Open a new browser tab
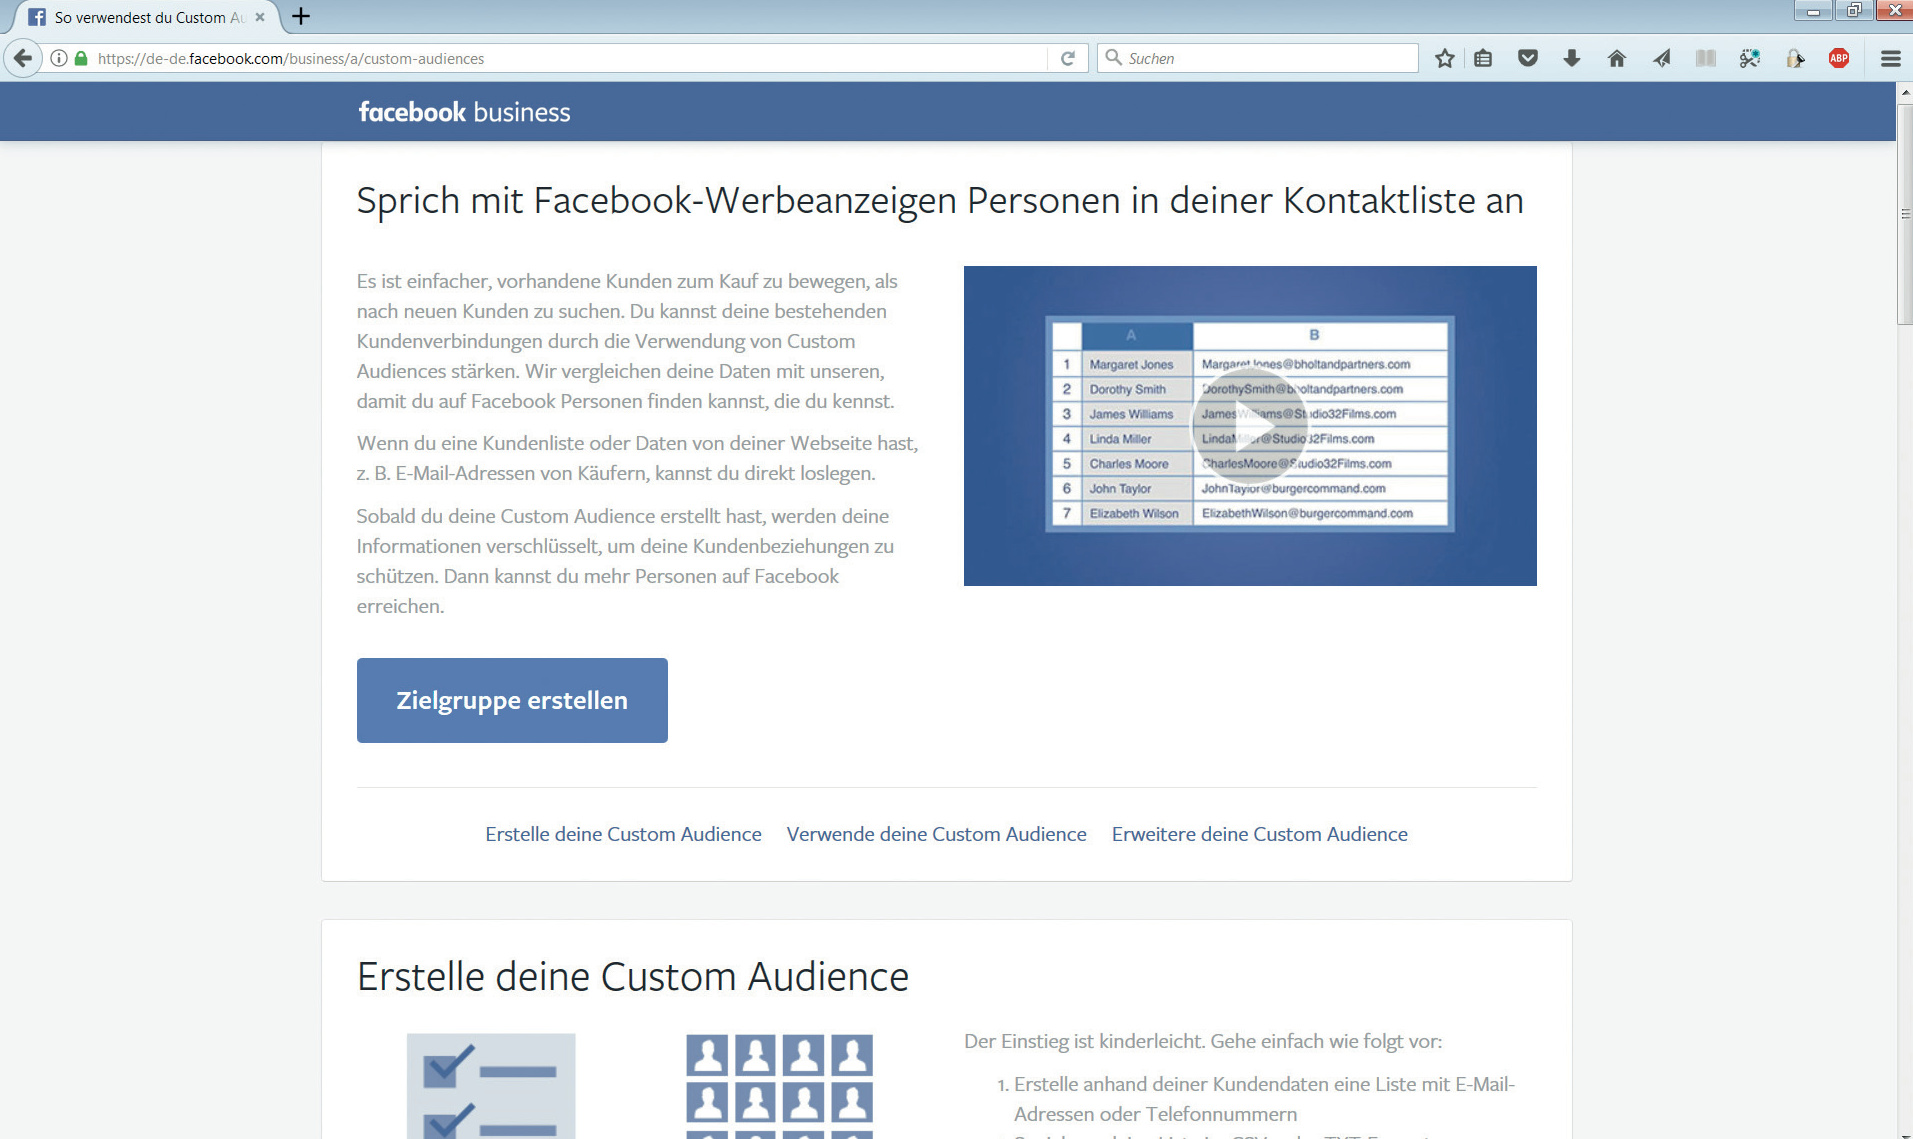 tap(300, 16)
